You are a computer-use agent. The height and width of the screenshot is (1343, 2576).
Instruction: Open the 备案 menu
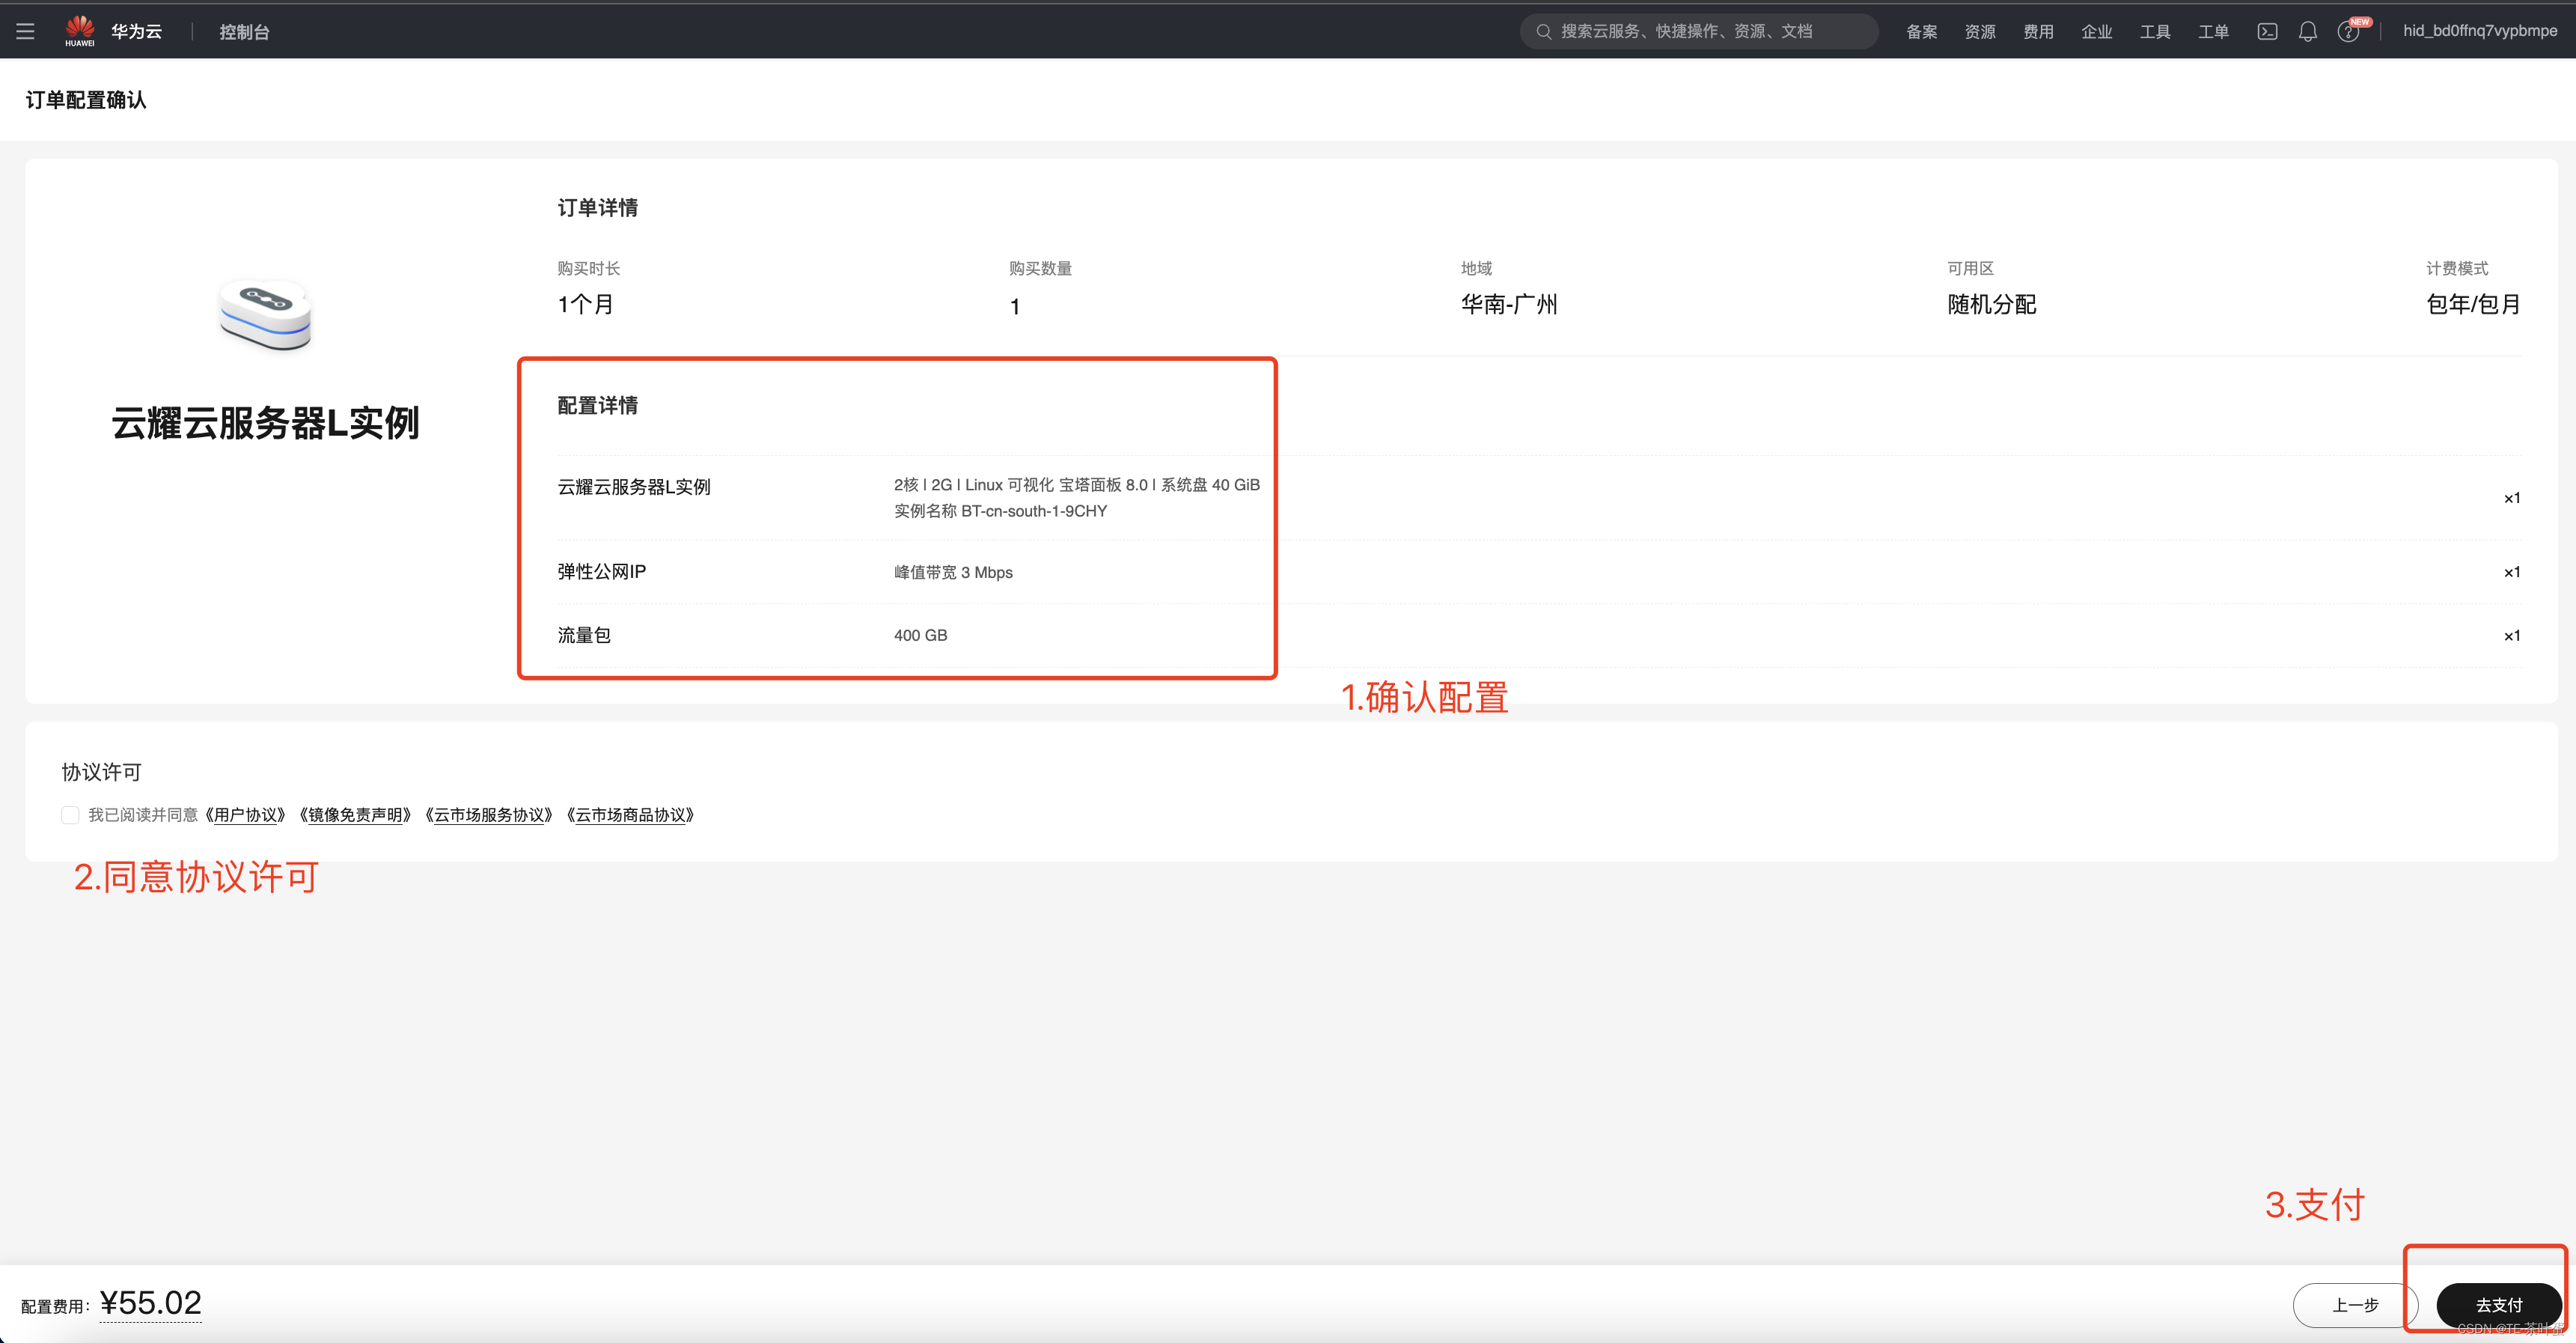tap(1921, 32)
